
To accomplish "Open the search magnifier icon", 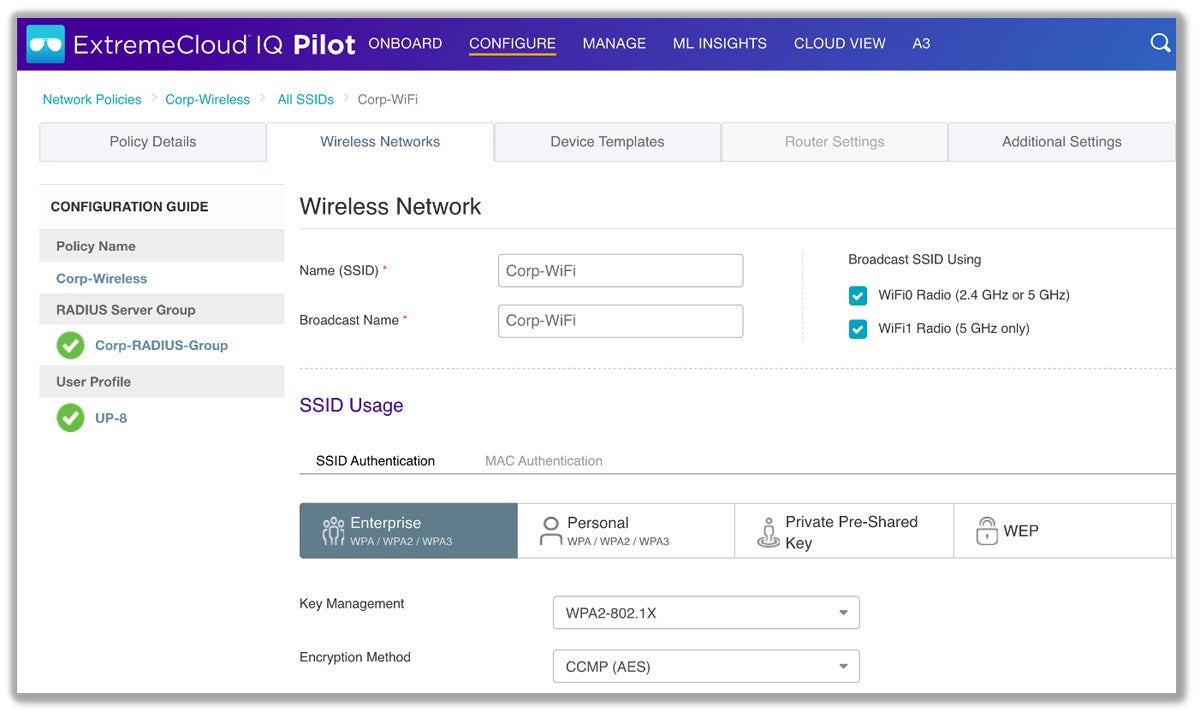I will tap(1160, 43).
